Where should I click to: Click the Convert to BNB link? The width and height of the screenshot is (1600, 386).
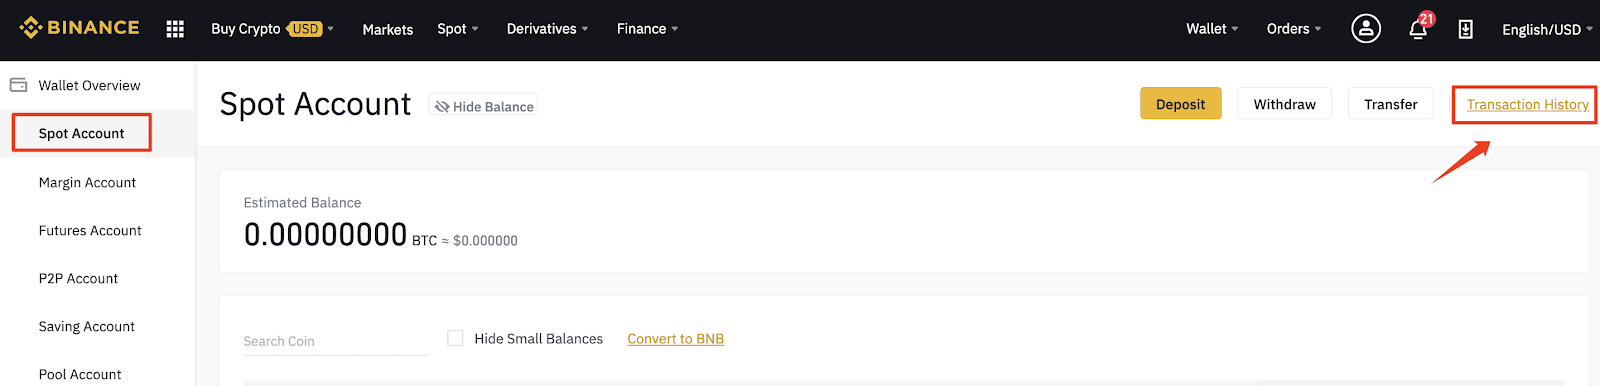click(676, 339)
